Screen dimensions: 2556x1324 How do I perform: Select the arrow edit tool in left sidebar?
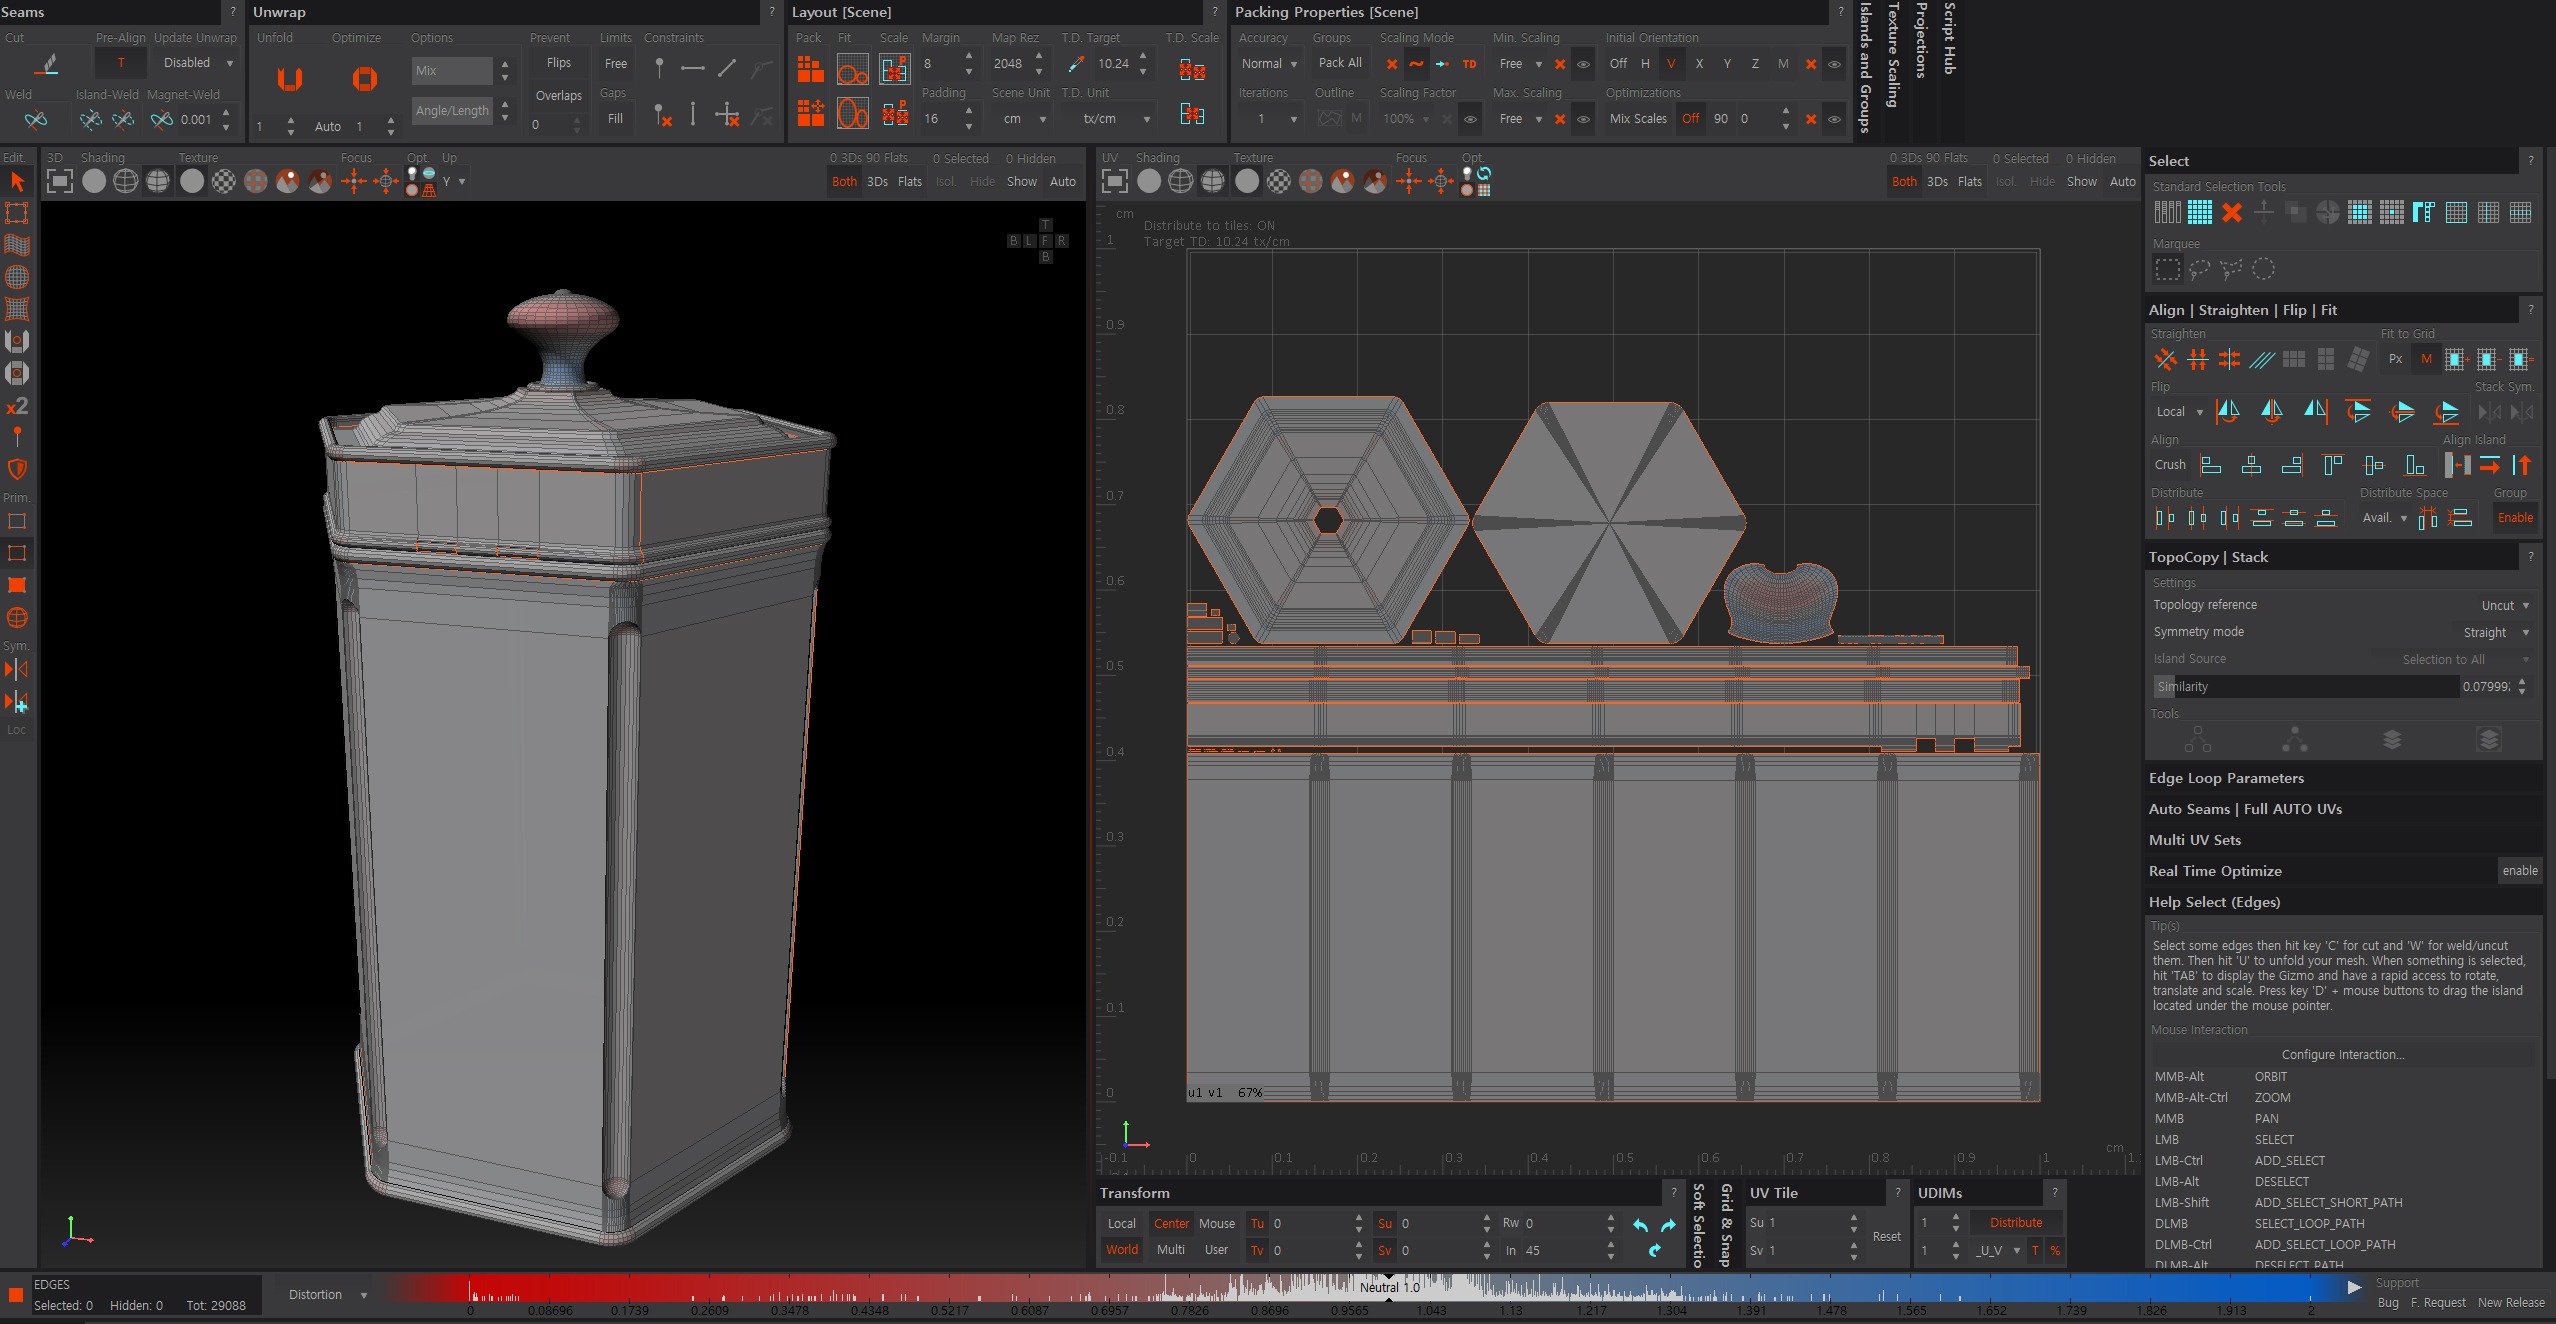click(x=17, y=181)
